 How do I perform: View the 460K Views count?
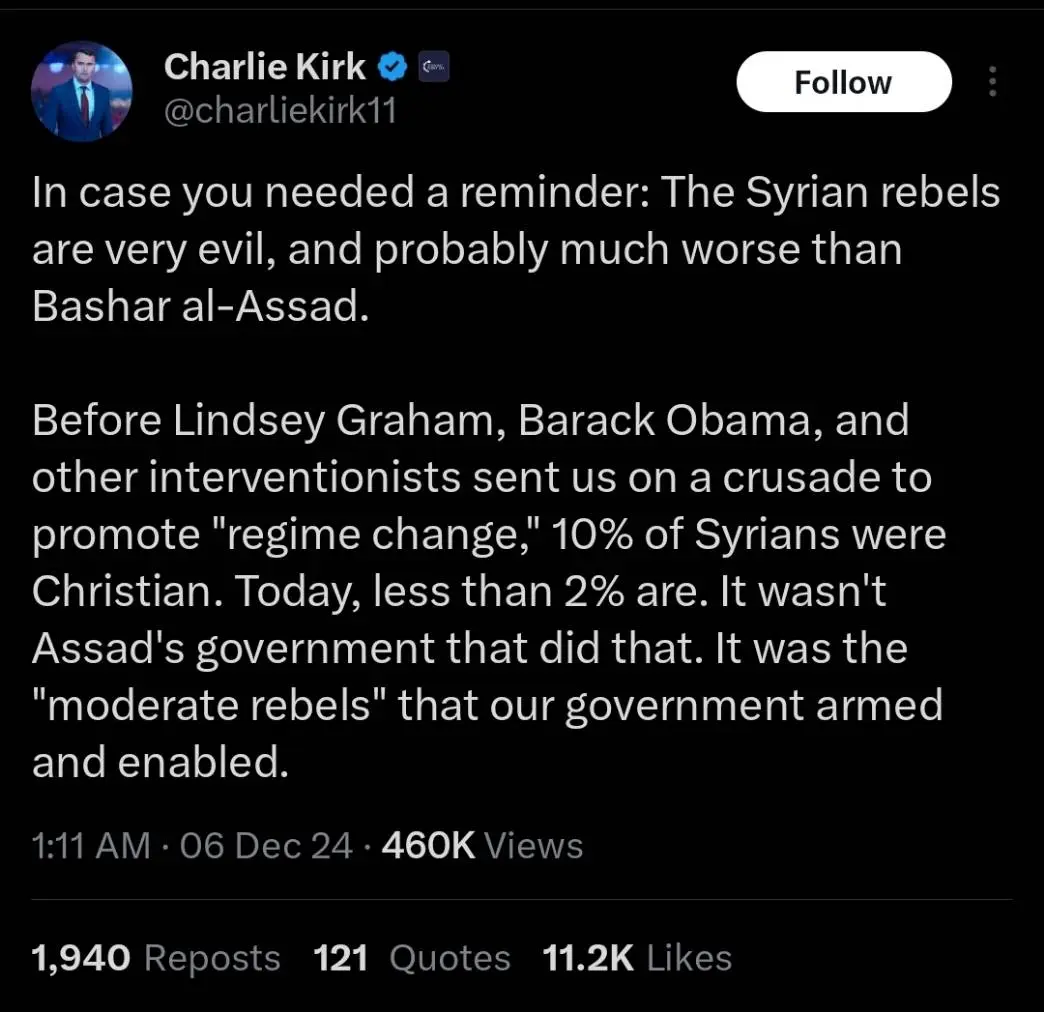[x=481, y=846]
